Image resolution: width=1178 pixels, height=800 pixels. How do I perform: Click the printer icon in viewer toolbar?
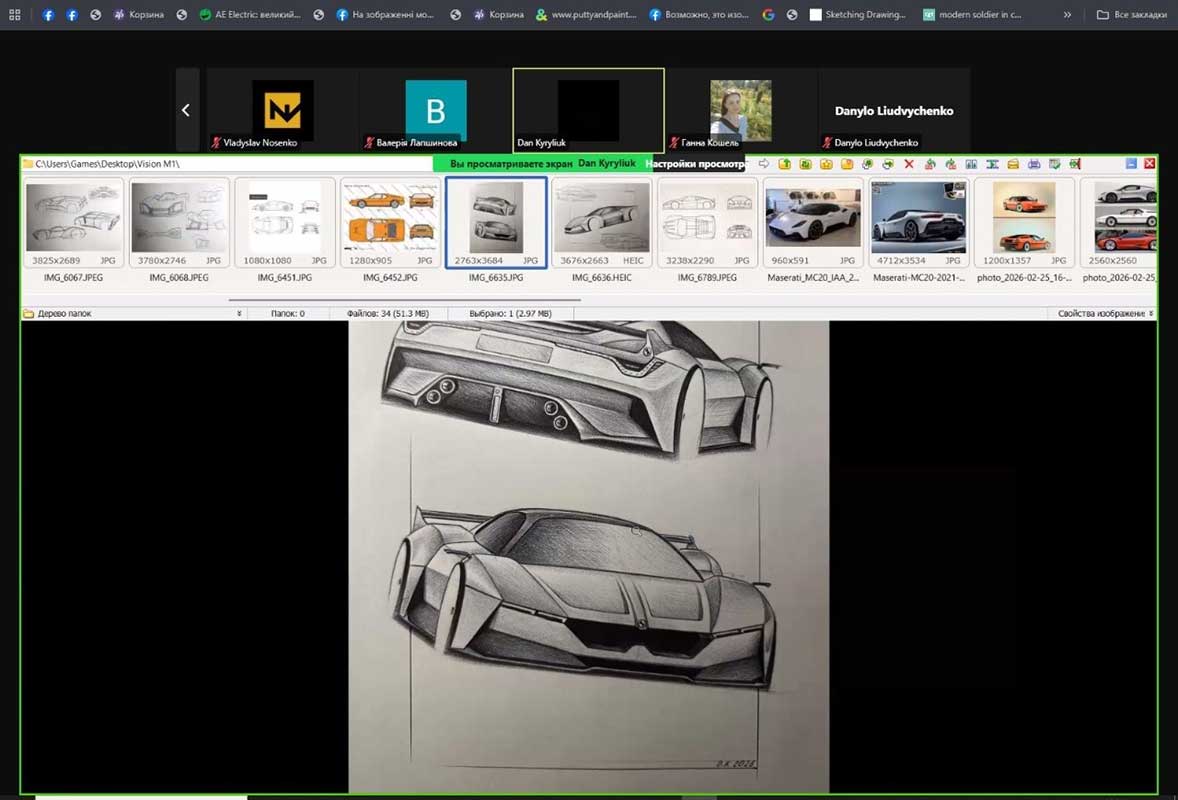[x=1034, y=164]
